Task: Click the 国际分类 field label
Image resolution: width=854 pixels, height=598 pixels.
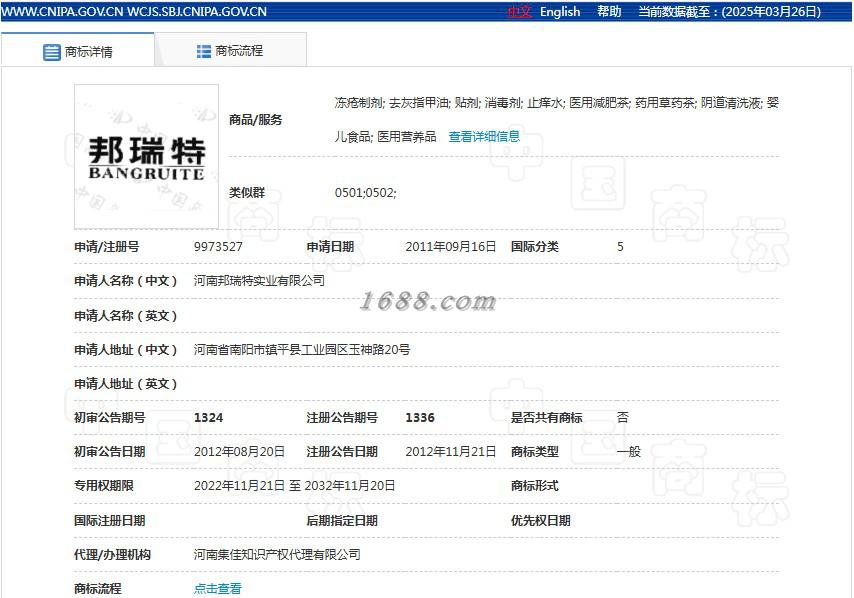Action: pyautogui.click(x=535, y=247)
